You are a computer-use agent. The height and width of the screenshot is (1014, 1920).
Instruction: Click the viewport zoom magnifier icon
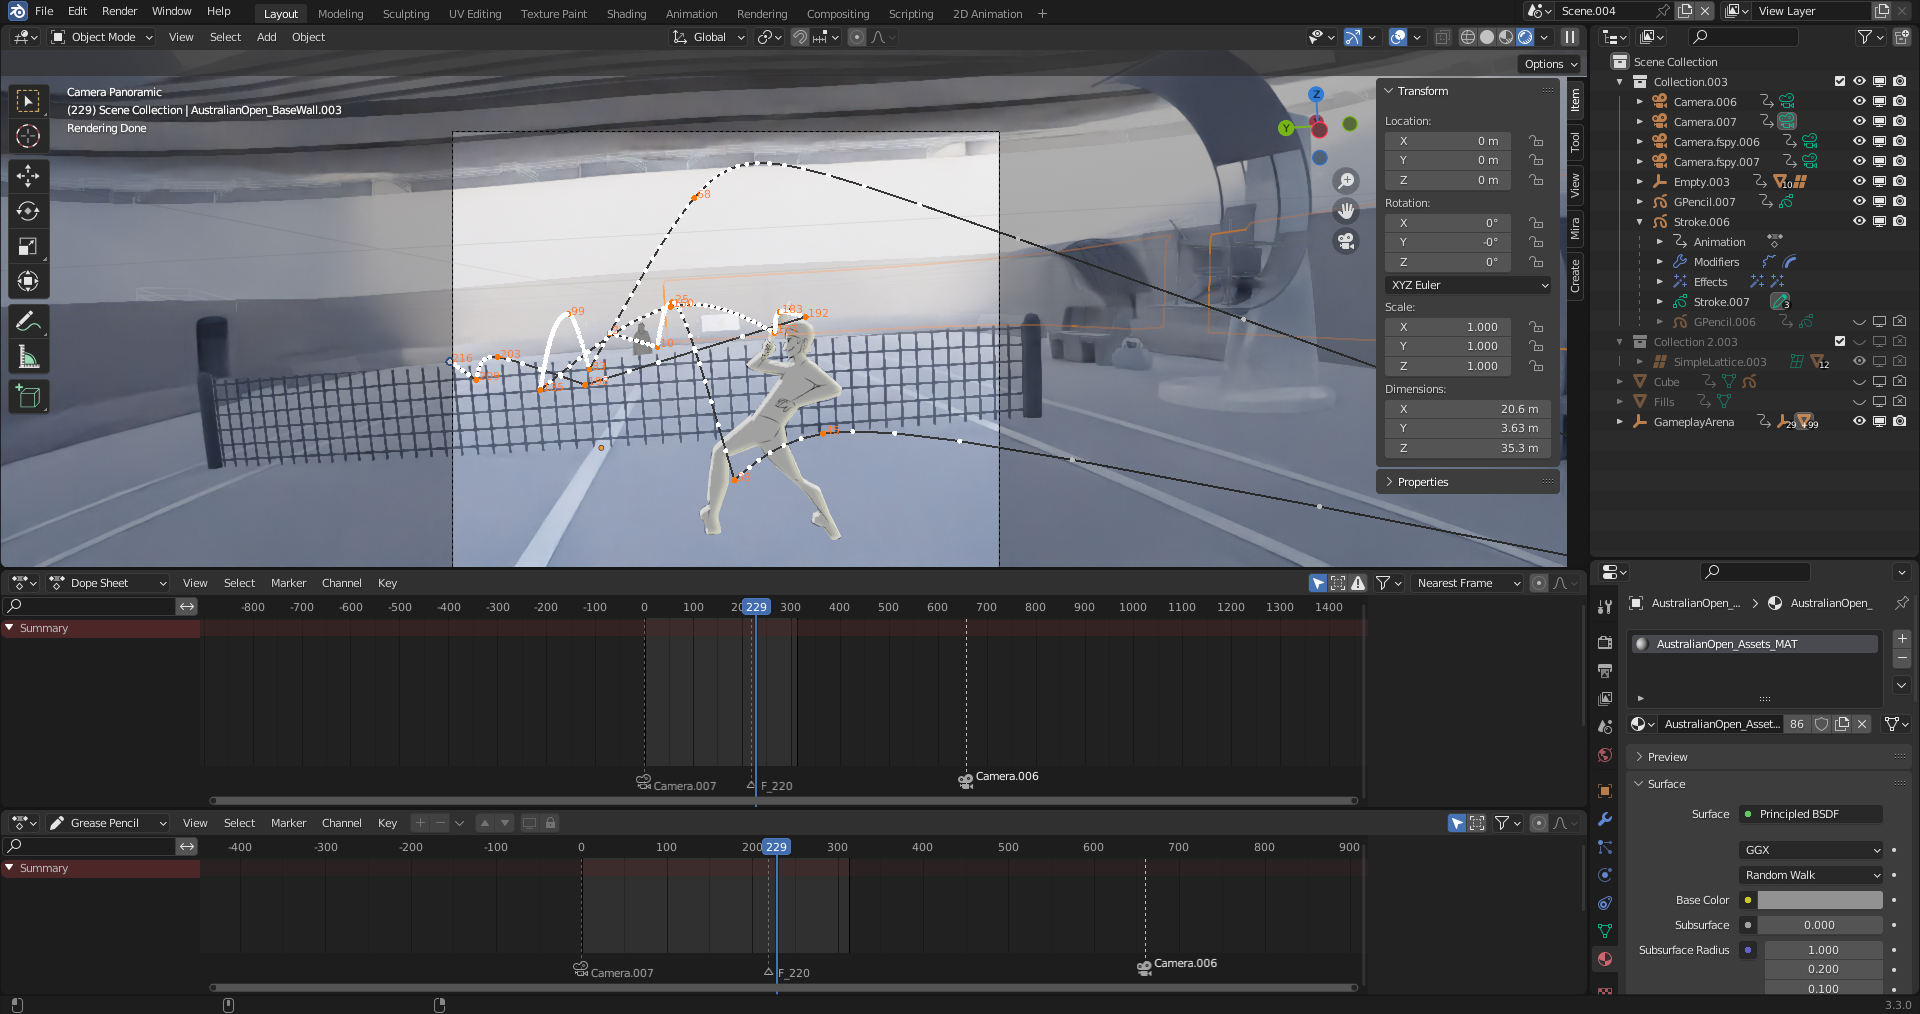(1347, 181)
